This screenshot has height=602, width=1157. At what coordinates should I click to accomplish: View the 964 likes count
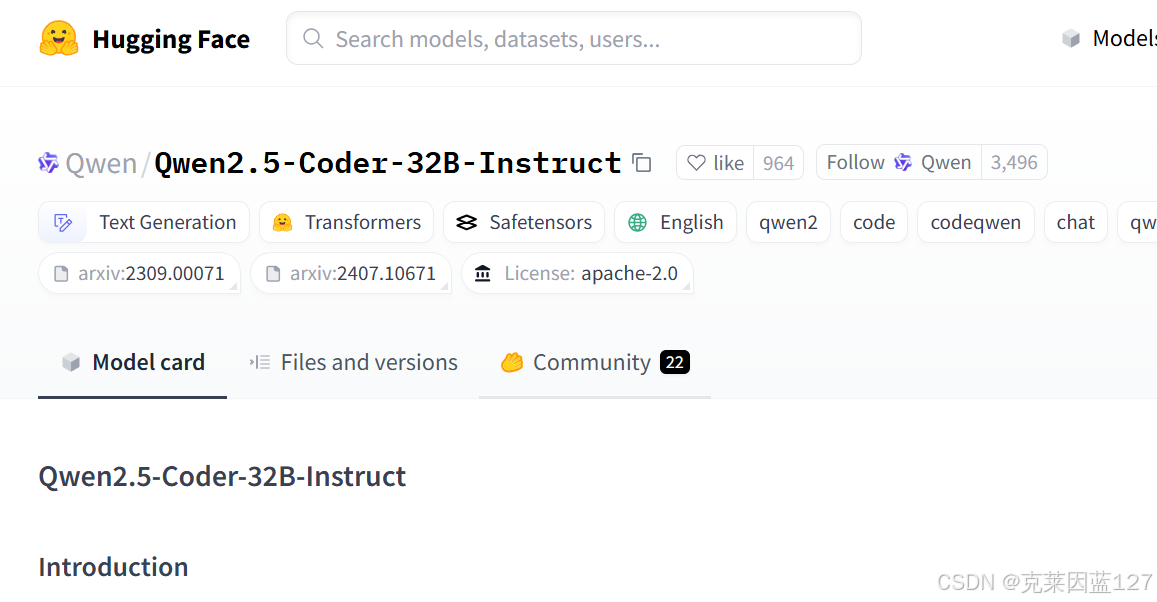(x=778, y=162)
